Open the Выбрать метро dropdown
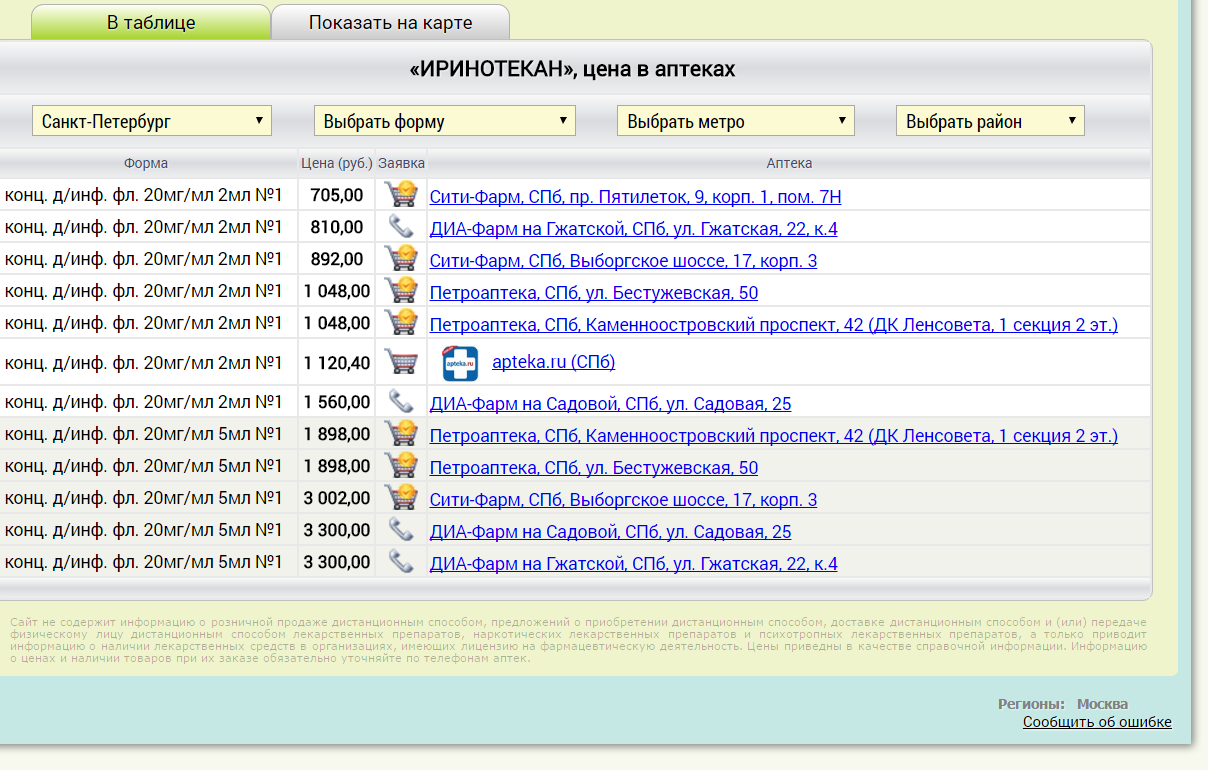The image size is (1208, 770). pyautogui.click(x=736, y=122)
